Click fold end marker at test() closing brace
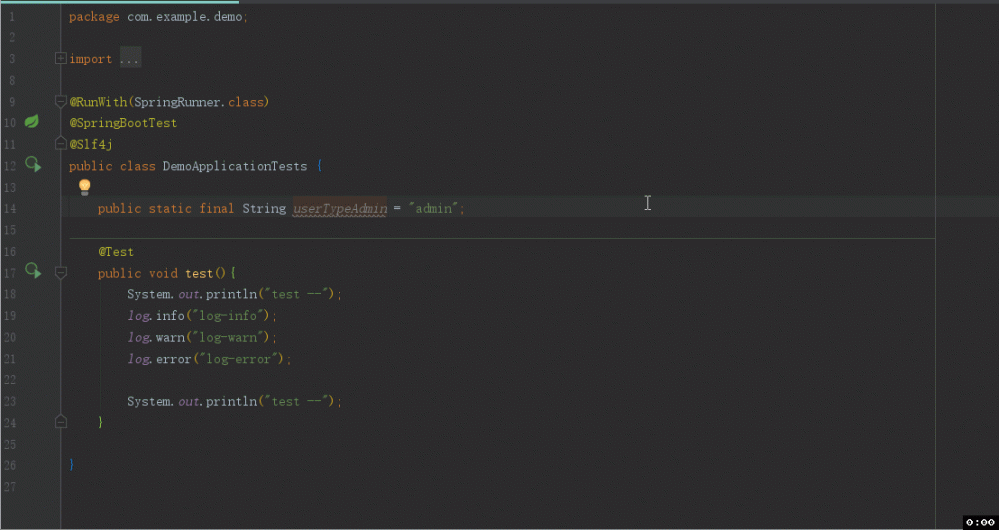999x530 pixels. [61, 422]
